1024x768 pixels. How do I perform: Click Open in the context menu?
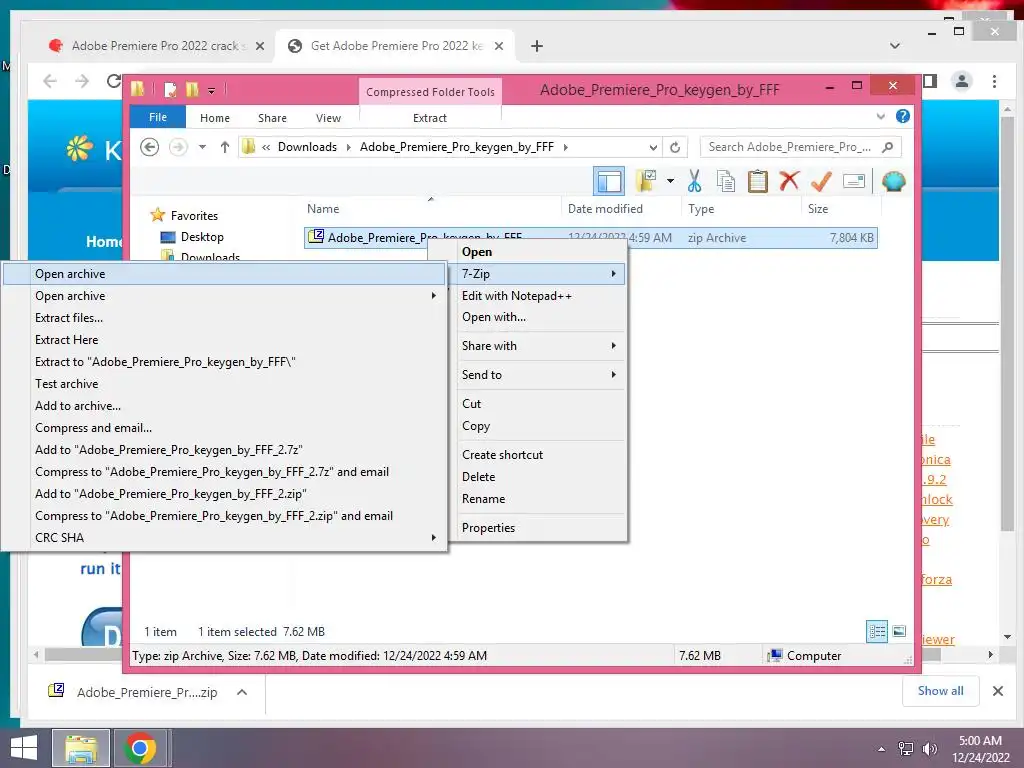(x=527, y=252)
